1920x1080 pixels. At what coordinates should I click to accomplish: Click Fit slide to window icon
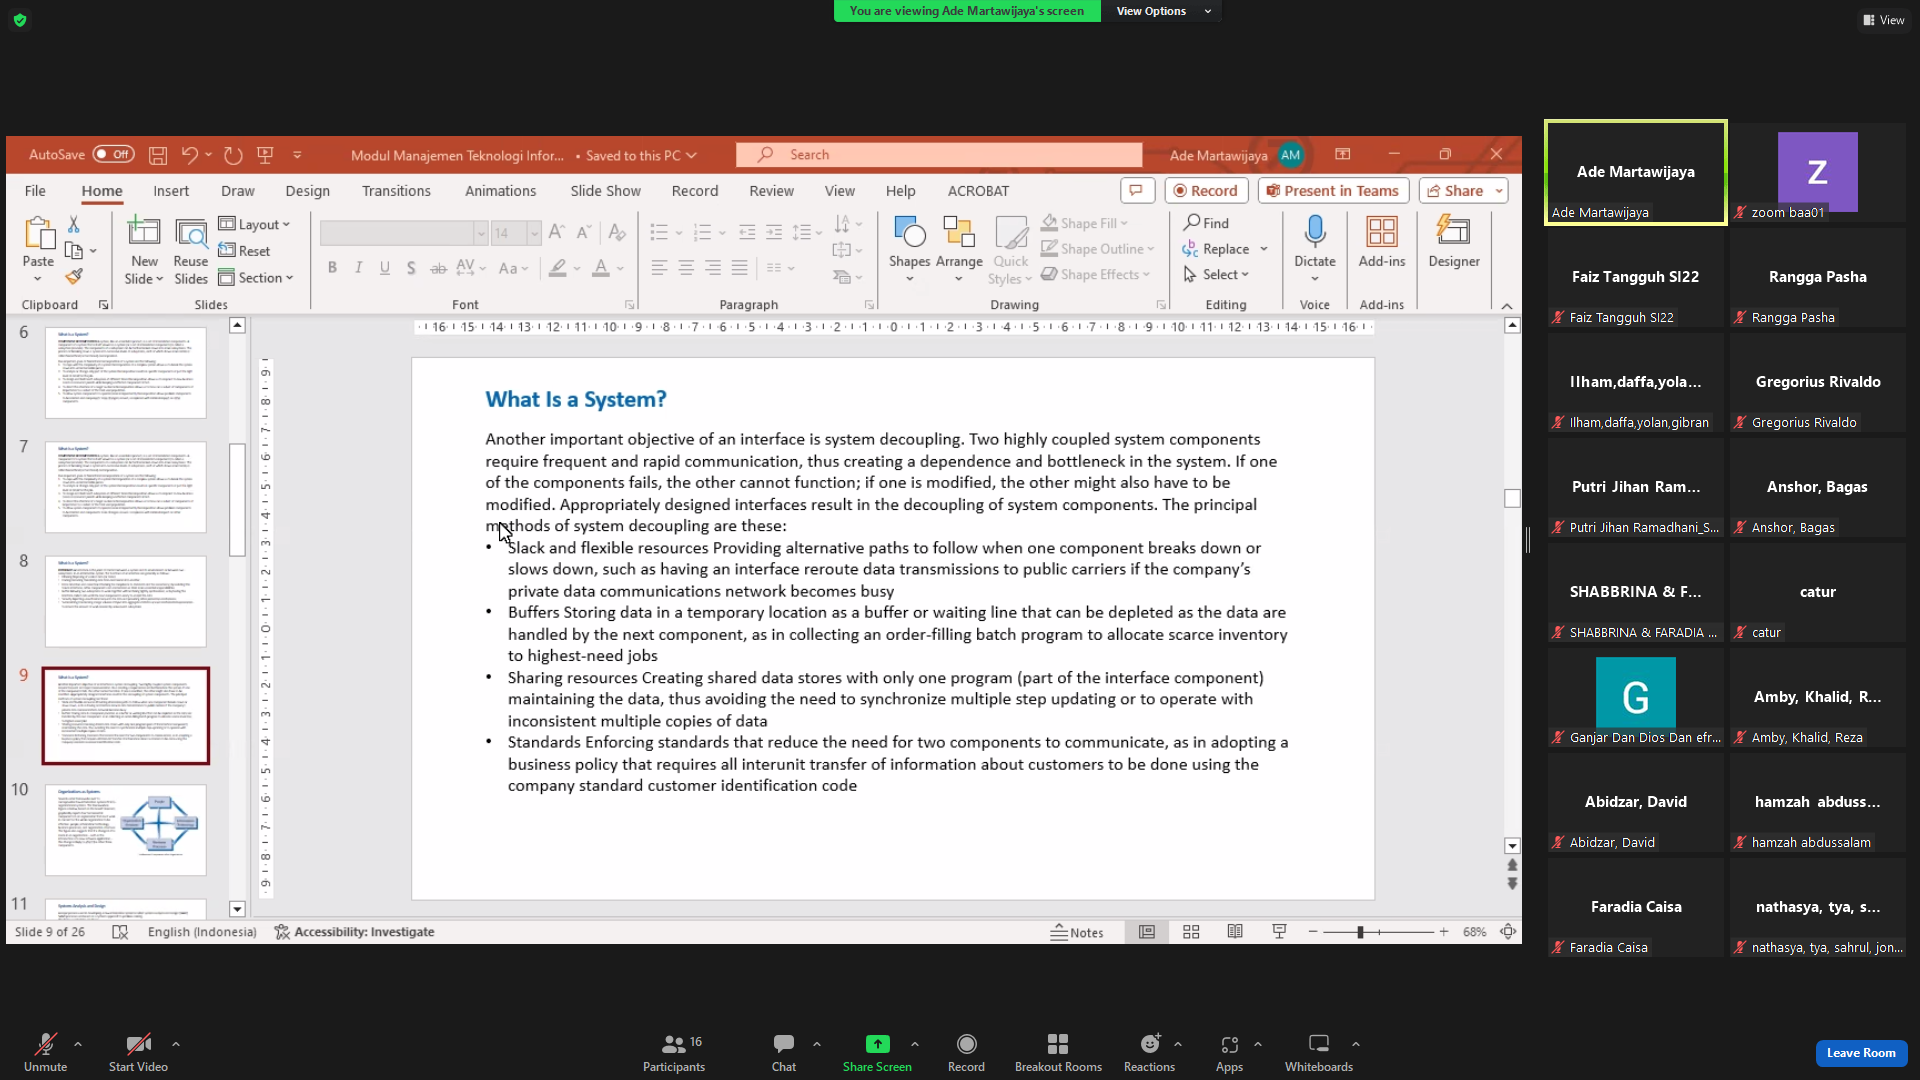pyautogui.click(x=1508, y=932)
